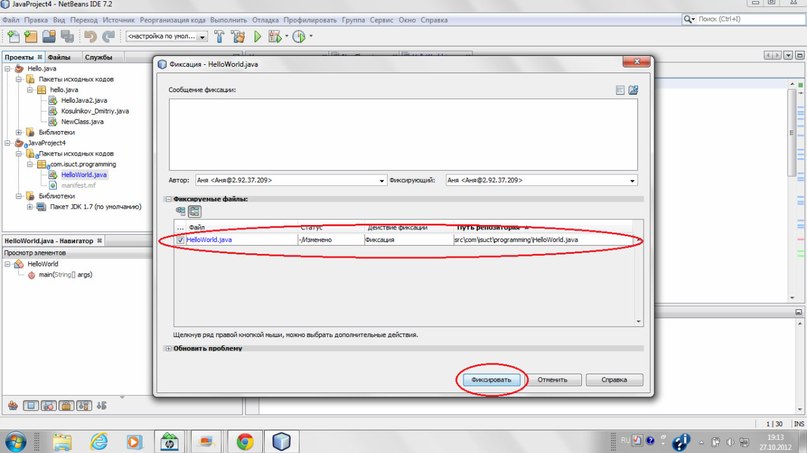Click the NetBeans cube taskbar icon
The height and width of the screenshot is (453, 807).
click(282, 442)
